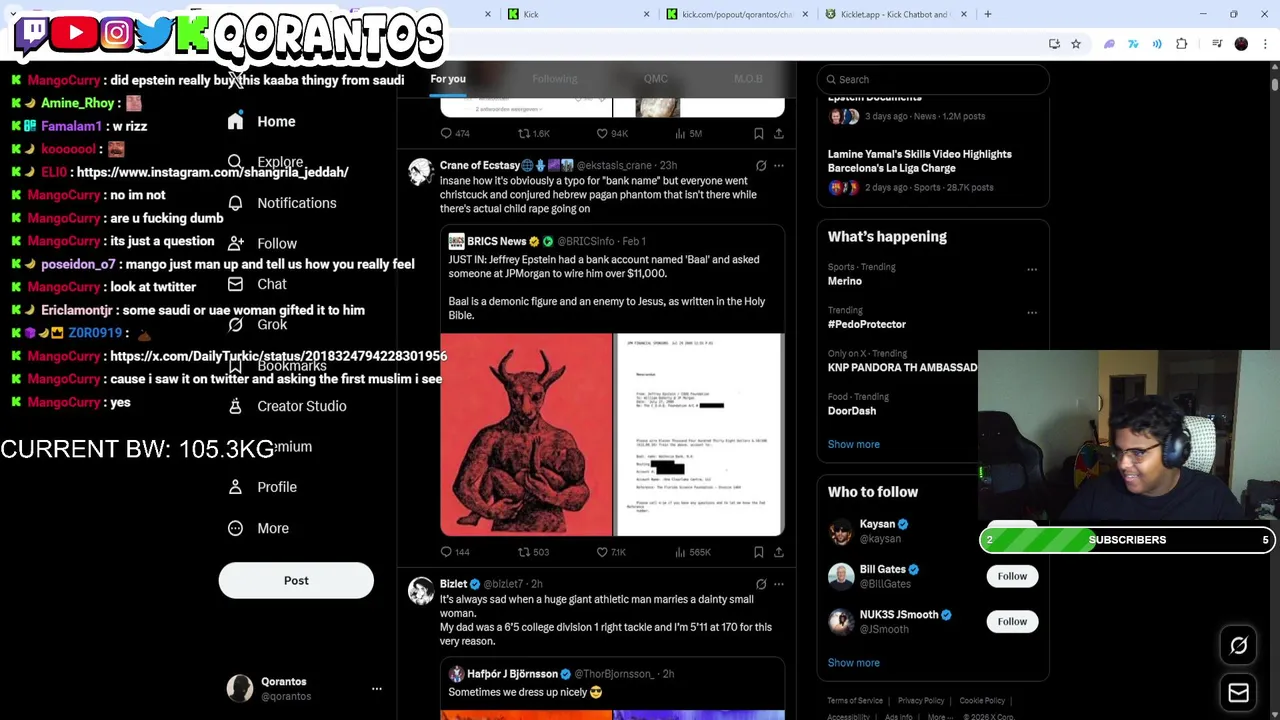View analytics of the 5M views tweet

click(689, 133)
